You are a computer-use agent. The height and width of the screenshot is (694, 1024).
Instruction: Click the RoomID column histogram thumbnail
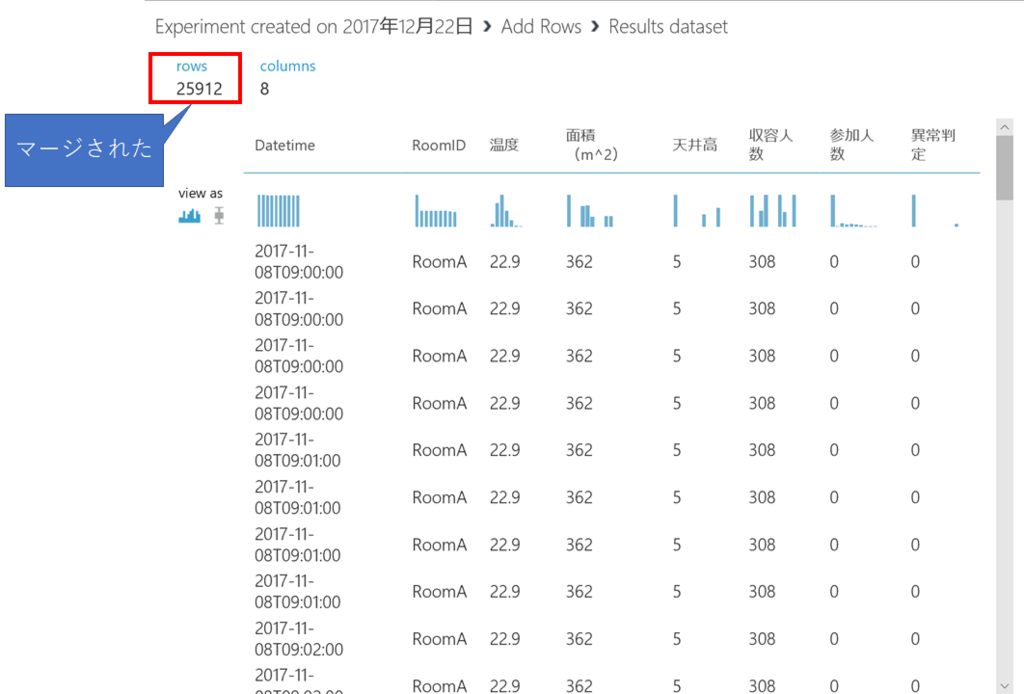(x=436, y=211)
